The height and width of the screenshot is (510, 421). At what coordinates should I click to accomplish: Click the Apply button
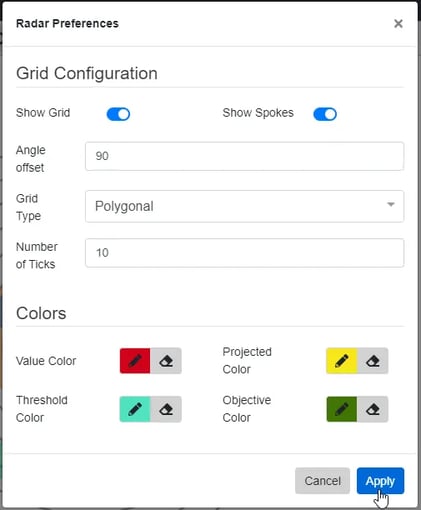pos(380,481)
